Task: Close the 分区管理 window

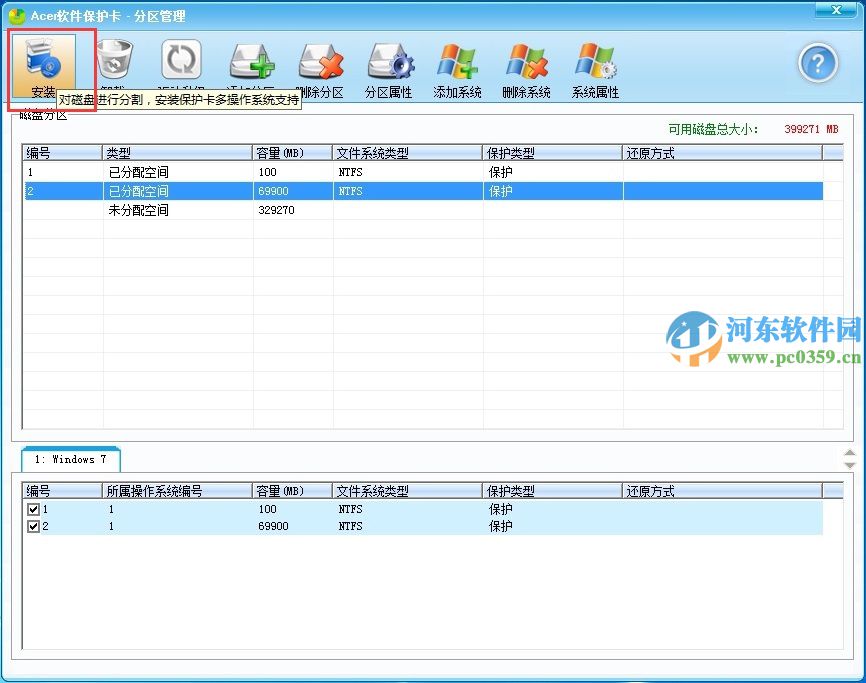Action: click(836, 9)
